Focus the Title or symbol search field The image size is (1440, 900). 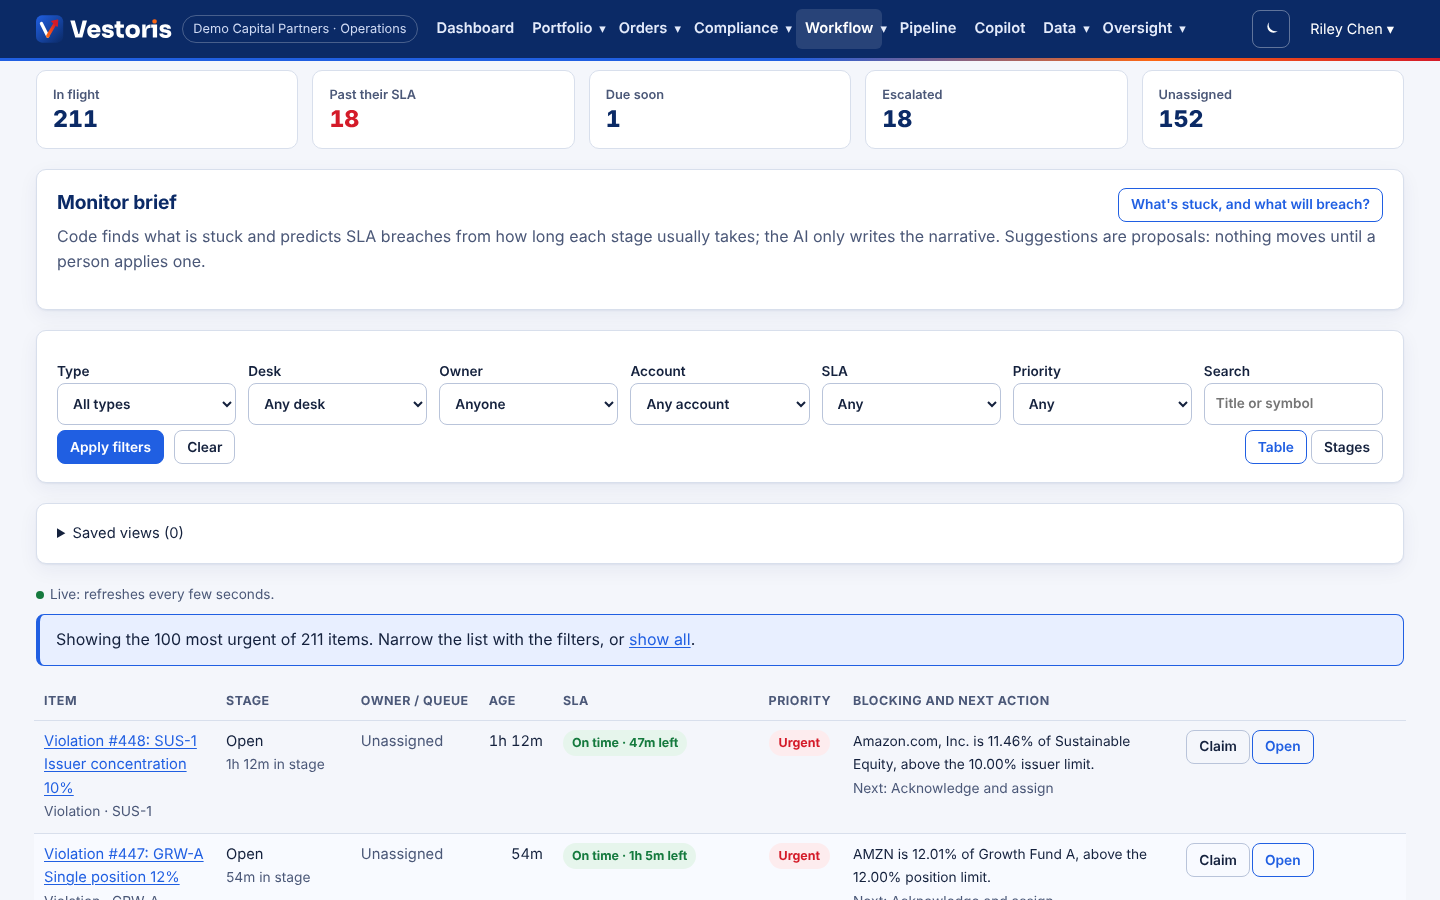coord(1293,404)
